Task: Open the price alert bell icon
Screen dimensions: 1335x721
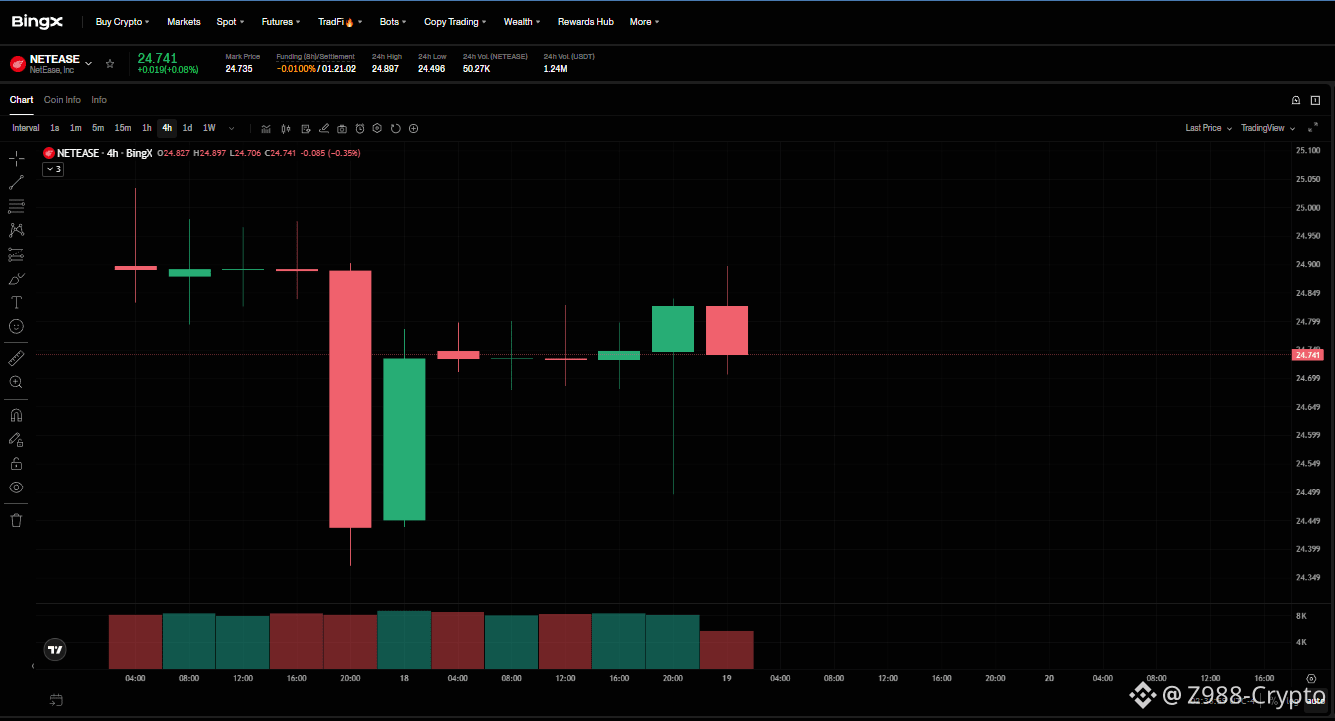Action: [x=1296, y=100]
